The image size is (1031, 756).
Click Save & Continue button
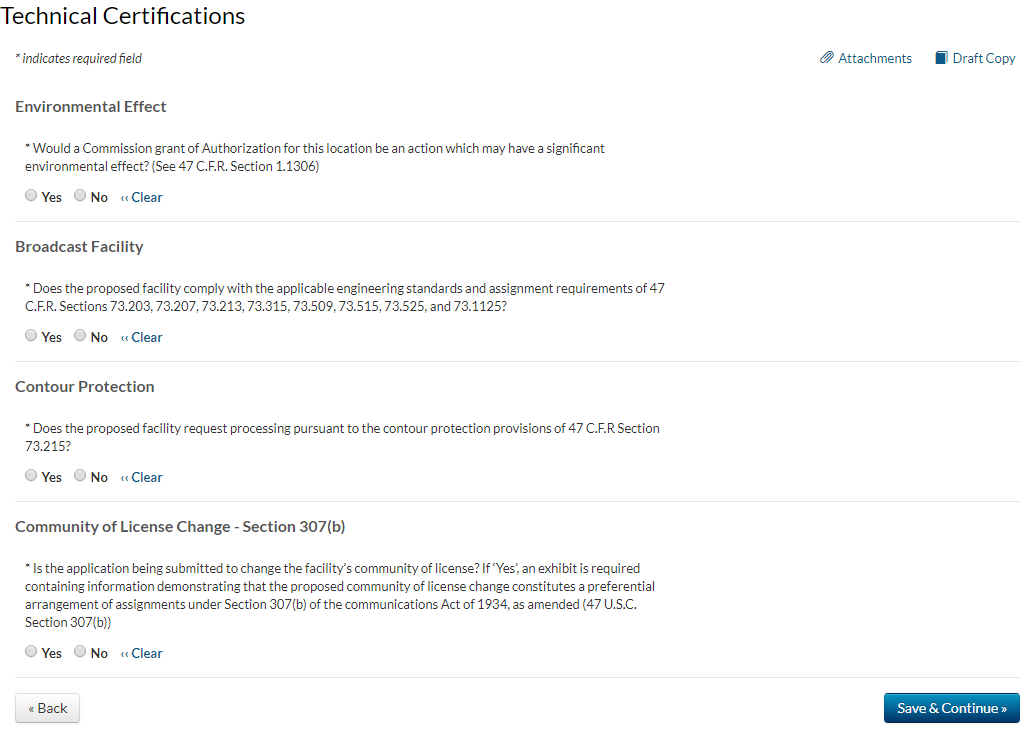[951, 708]
